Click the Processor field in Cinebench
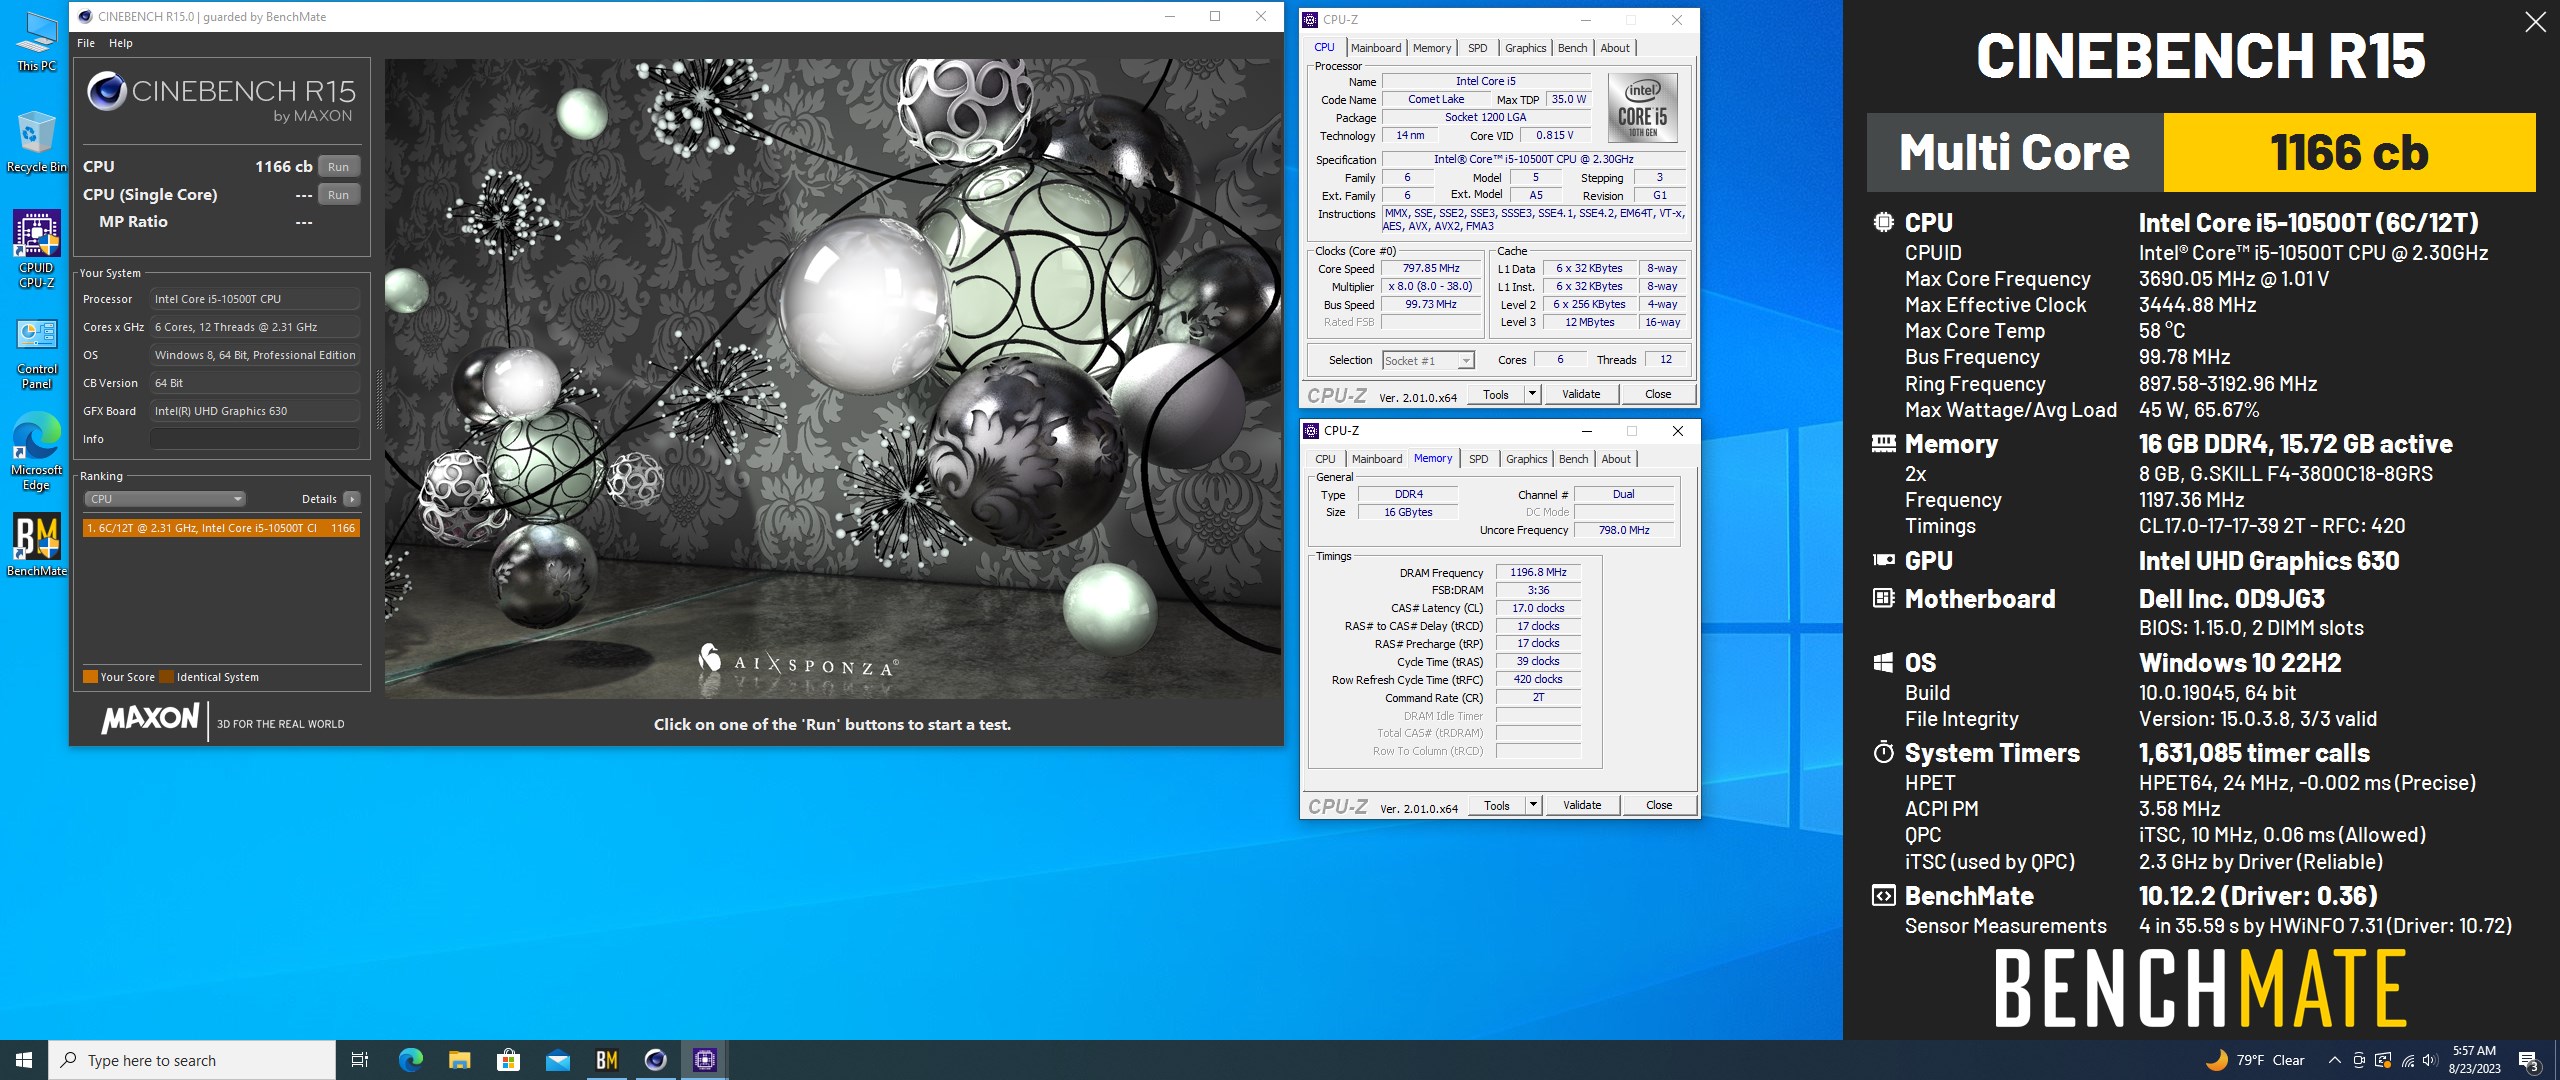The width and height of the screenshot is (2560, 1080). [x=255, y=299]
